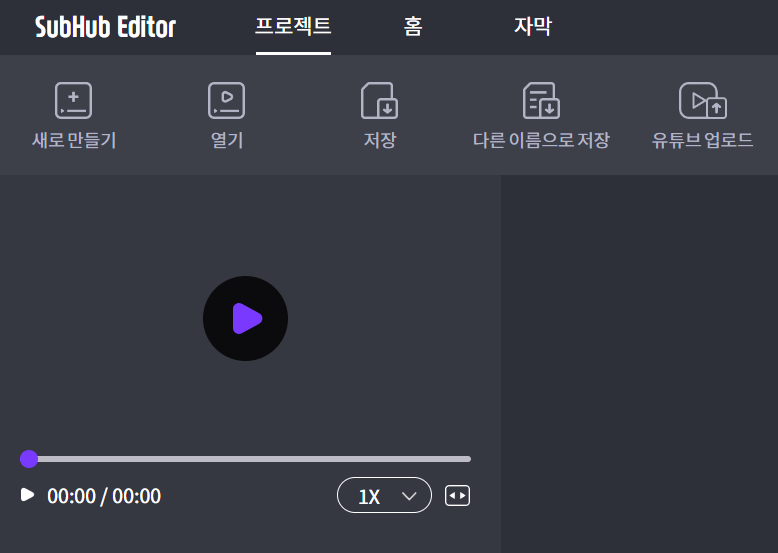The width and height of the screenshot is (778, 553).
Task: Click the purple seek bar handle
Action: (29, 459)
